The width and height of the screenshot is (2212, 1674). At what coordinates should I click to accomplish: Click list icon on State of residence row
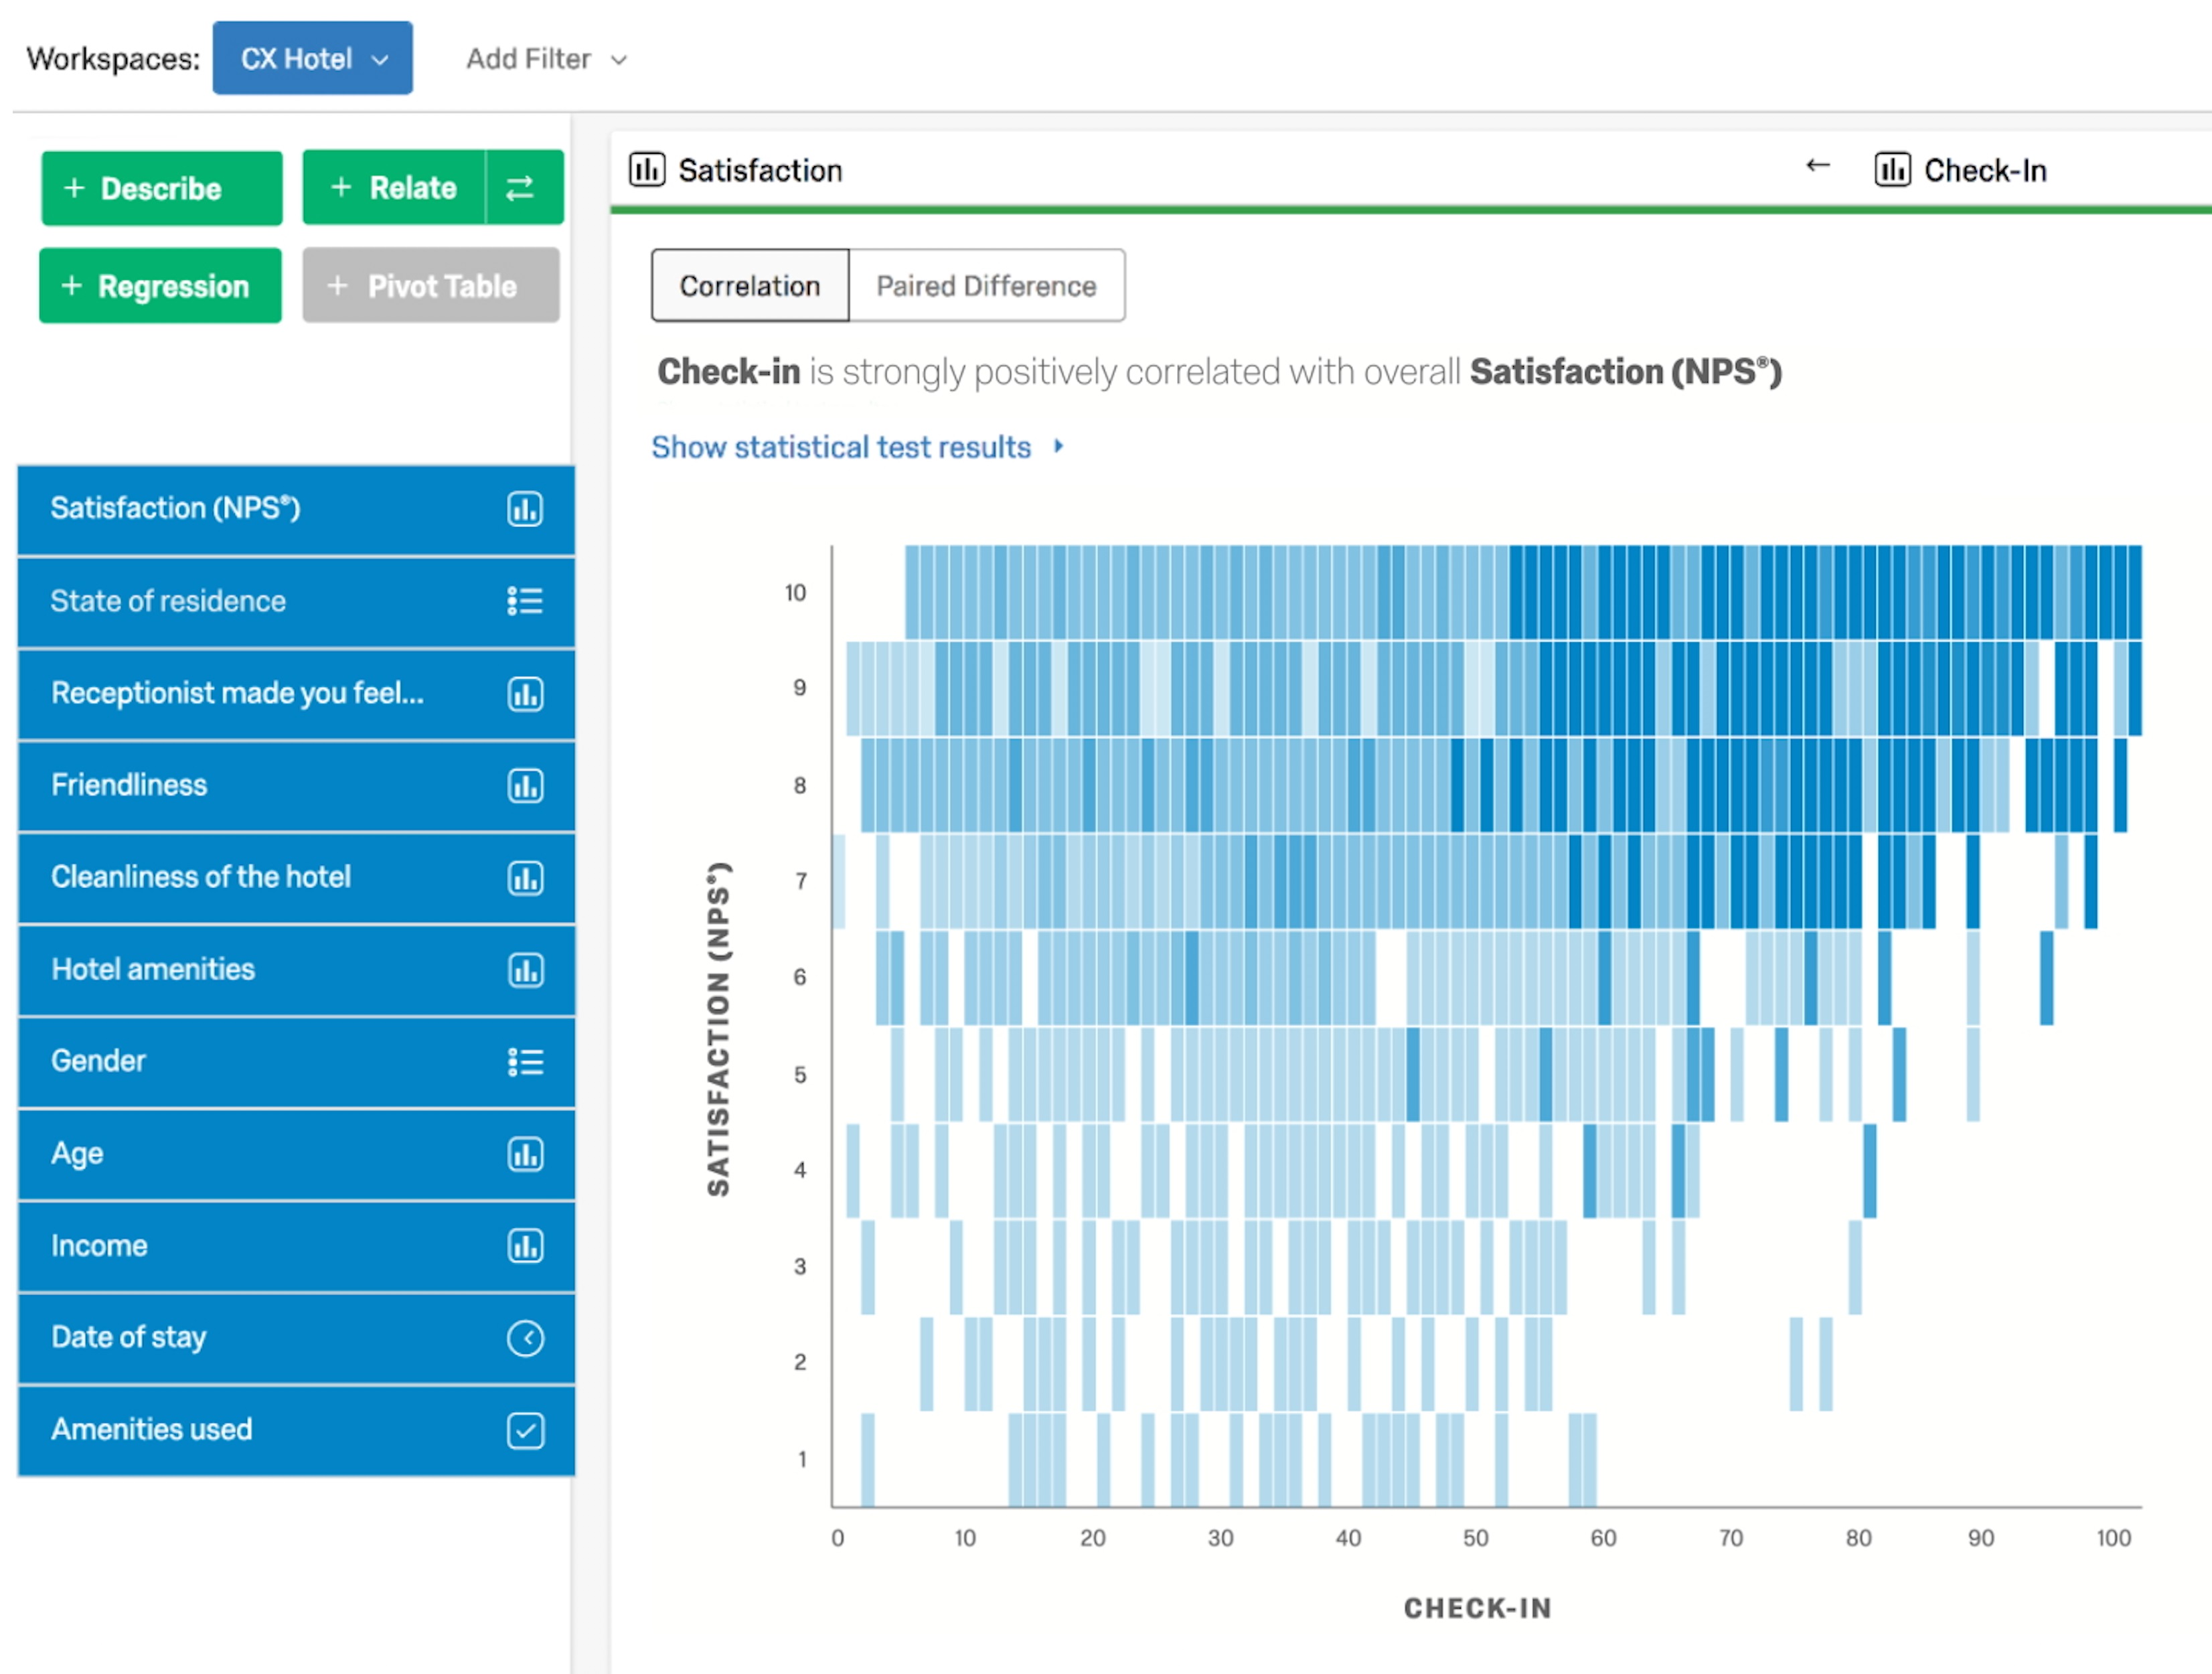pyautogui.click(x=524, y=601)
